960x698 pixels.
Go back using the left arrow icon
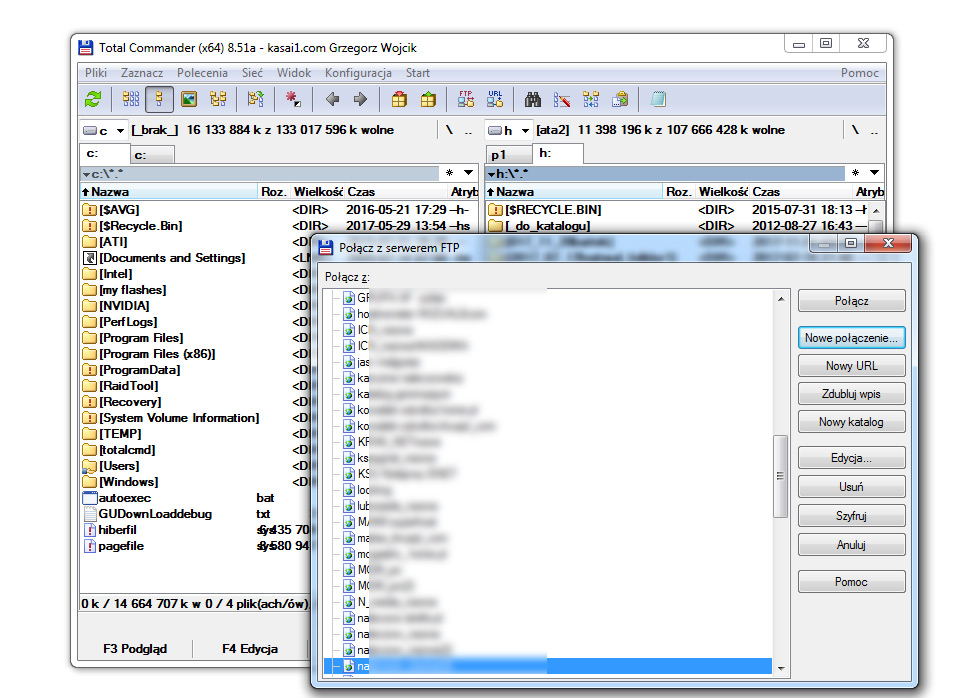(332, 99)
